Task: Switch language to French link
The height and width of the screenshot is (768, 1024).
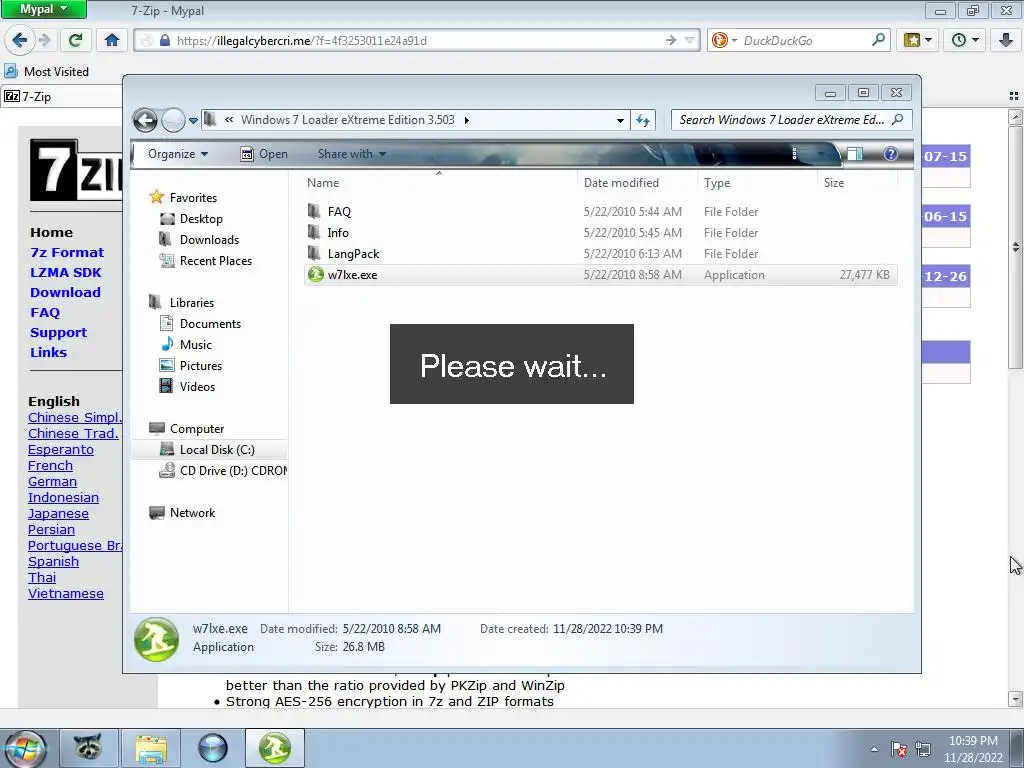Action: [50, 466]
